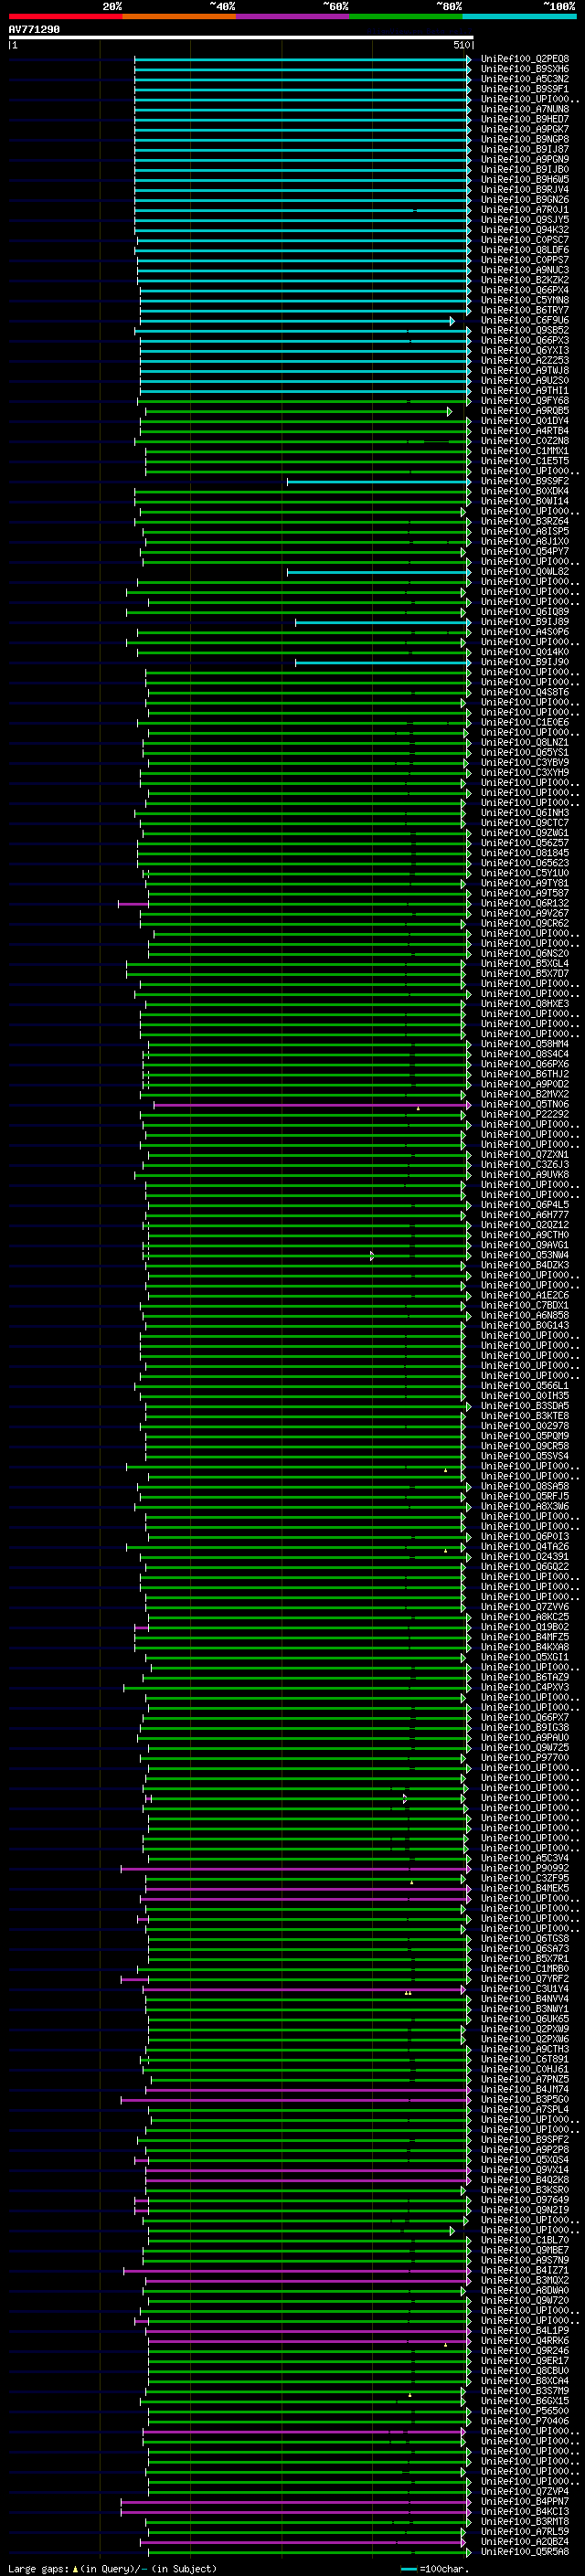Select hit label UniRef100_B9NGP8
This screenshot has height=2576, width=585.
[x=525, y=139]
